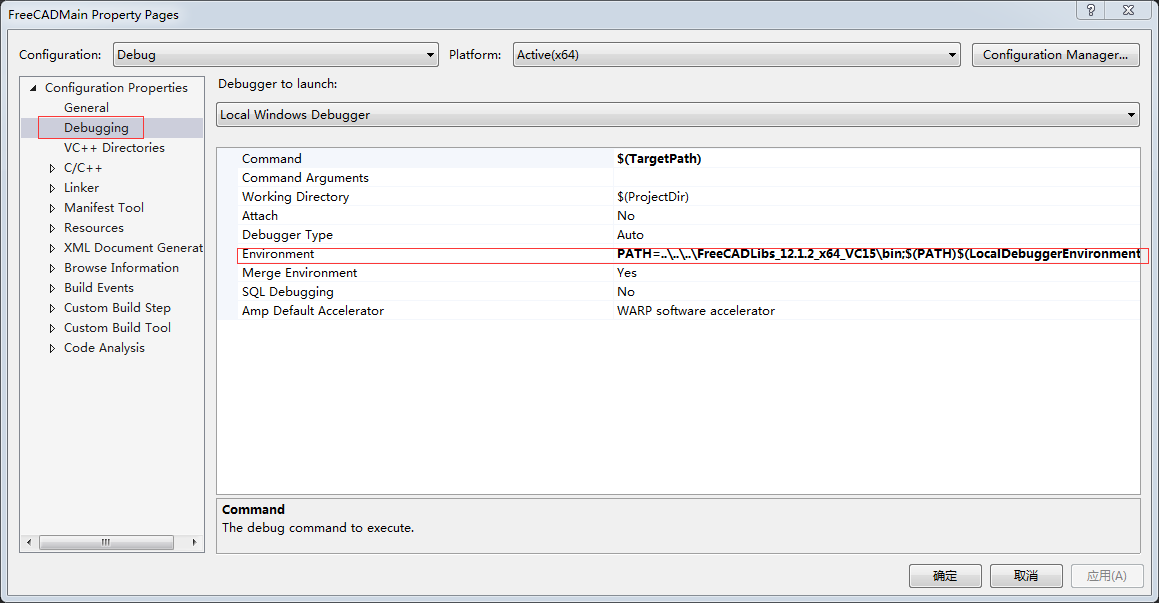
Task: Click the tree scrollbar left arrow
Action: [29, 542]
